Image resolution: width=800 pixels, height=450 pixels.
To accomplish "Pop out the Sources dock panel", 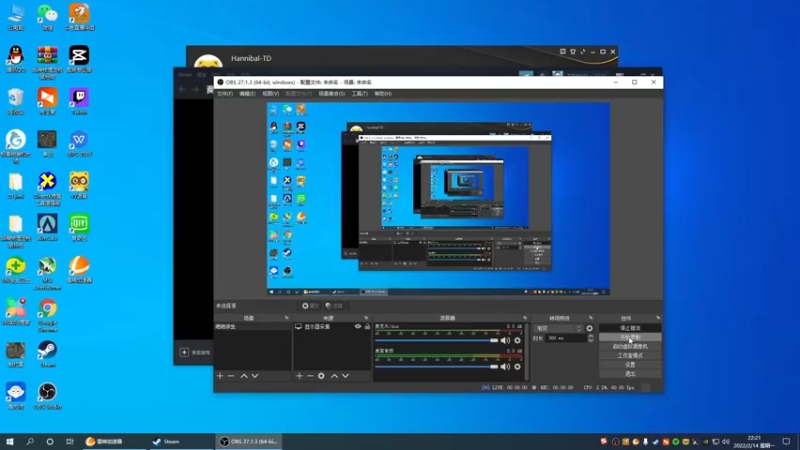I will tap(366, 318).
